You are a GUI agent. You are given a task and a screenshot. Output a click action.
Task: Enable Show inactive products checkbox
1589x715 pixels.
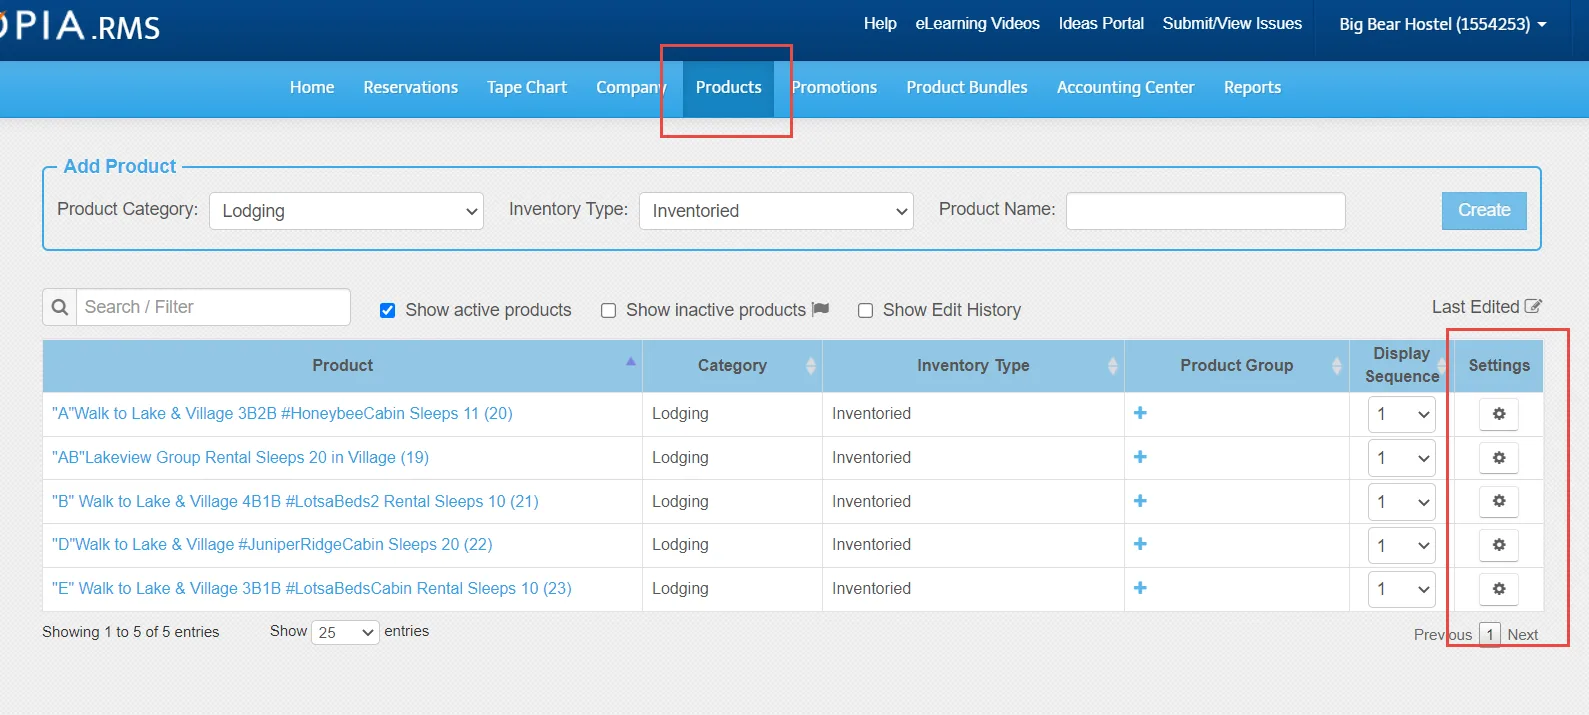[608, 310]
